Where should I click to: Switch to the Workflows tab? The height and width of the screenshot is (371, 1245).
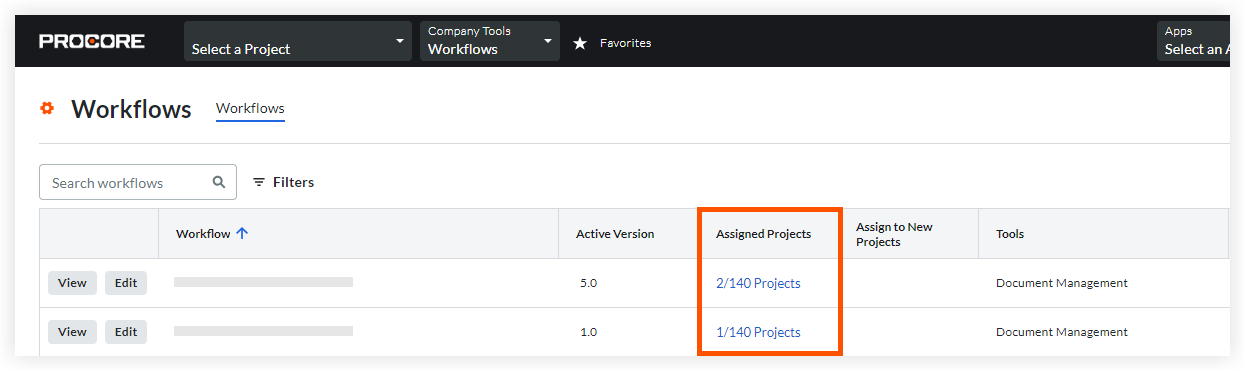tap(250, 109)
